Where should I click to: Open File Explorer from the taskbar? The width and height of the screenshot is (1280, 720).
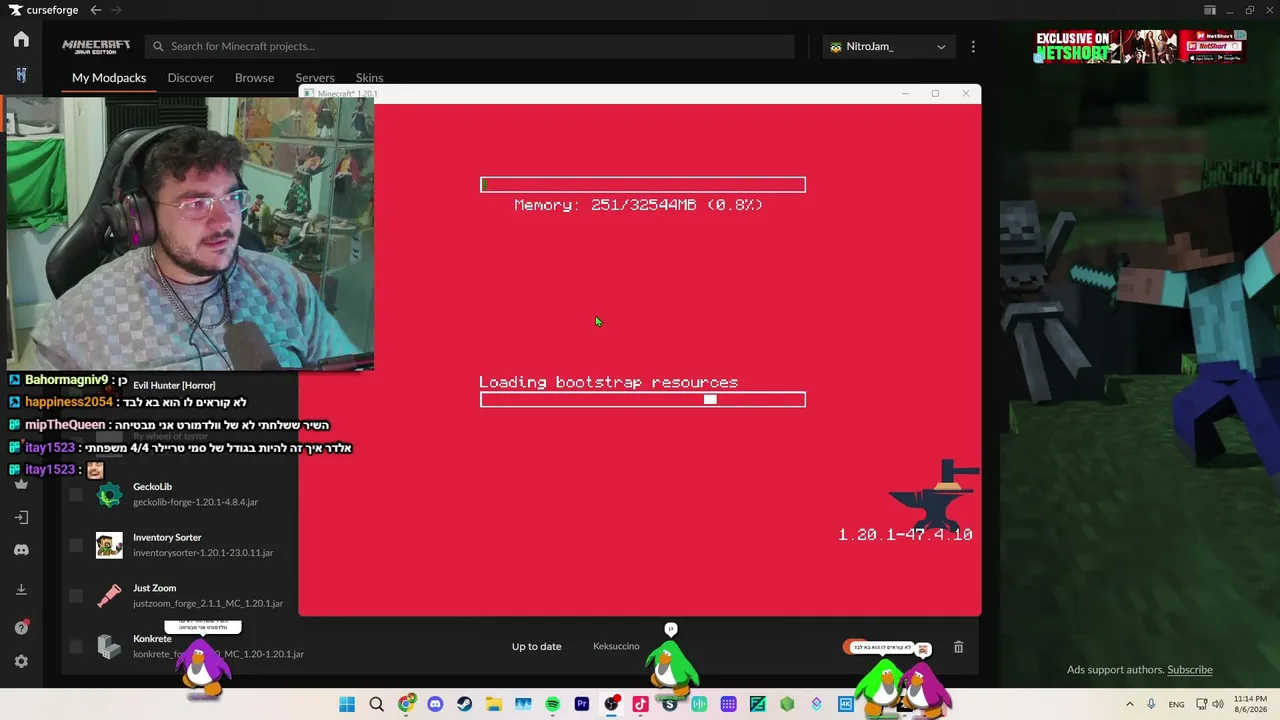[494, 704]
